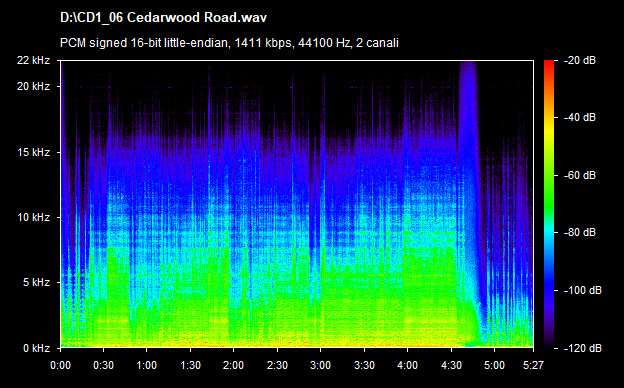Click the '5:00' time axis label
Viewport: 624px width, 388px height.
[x=495, y=365]
